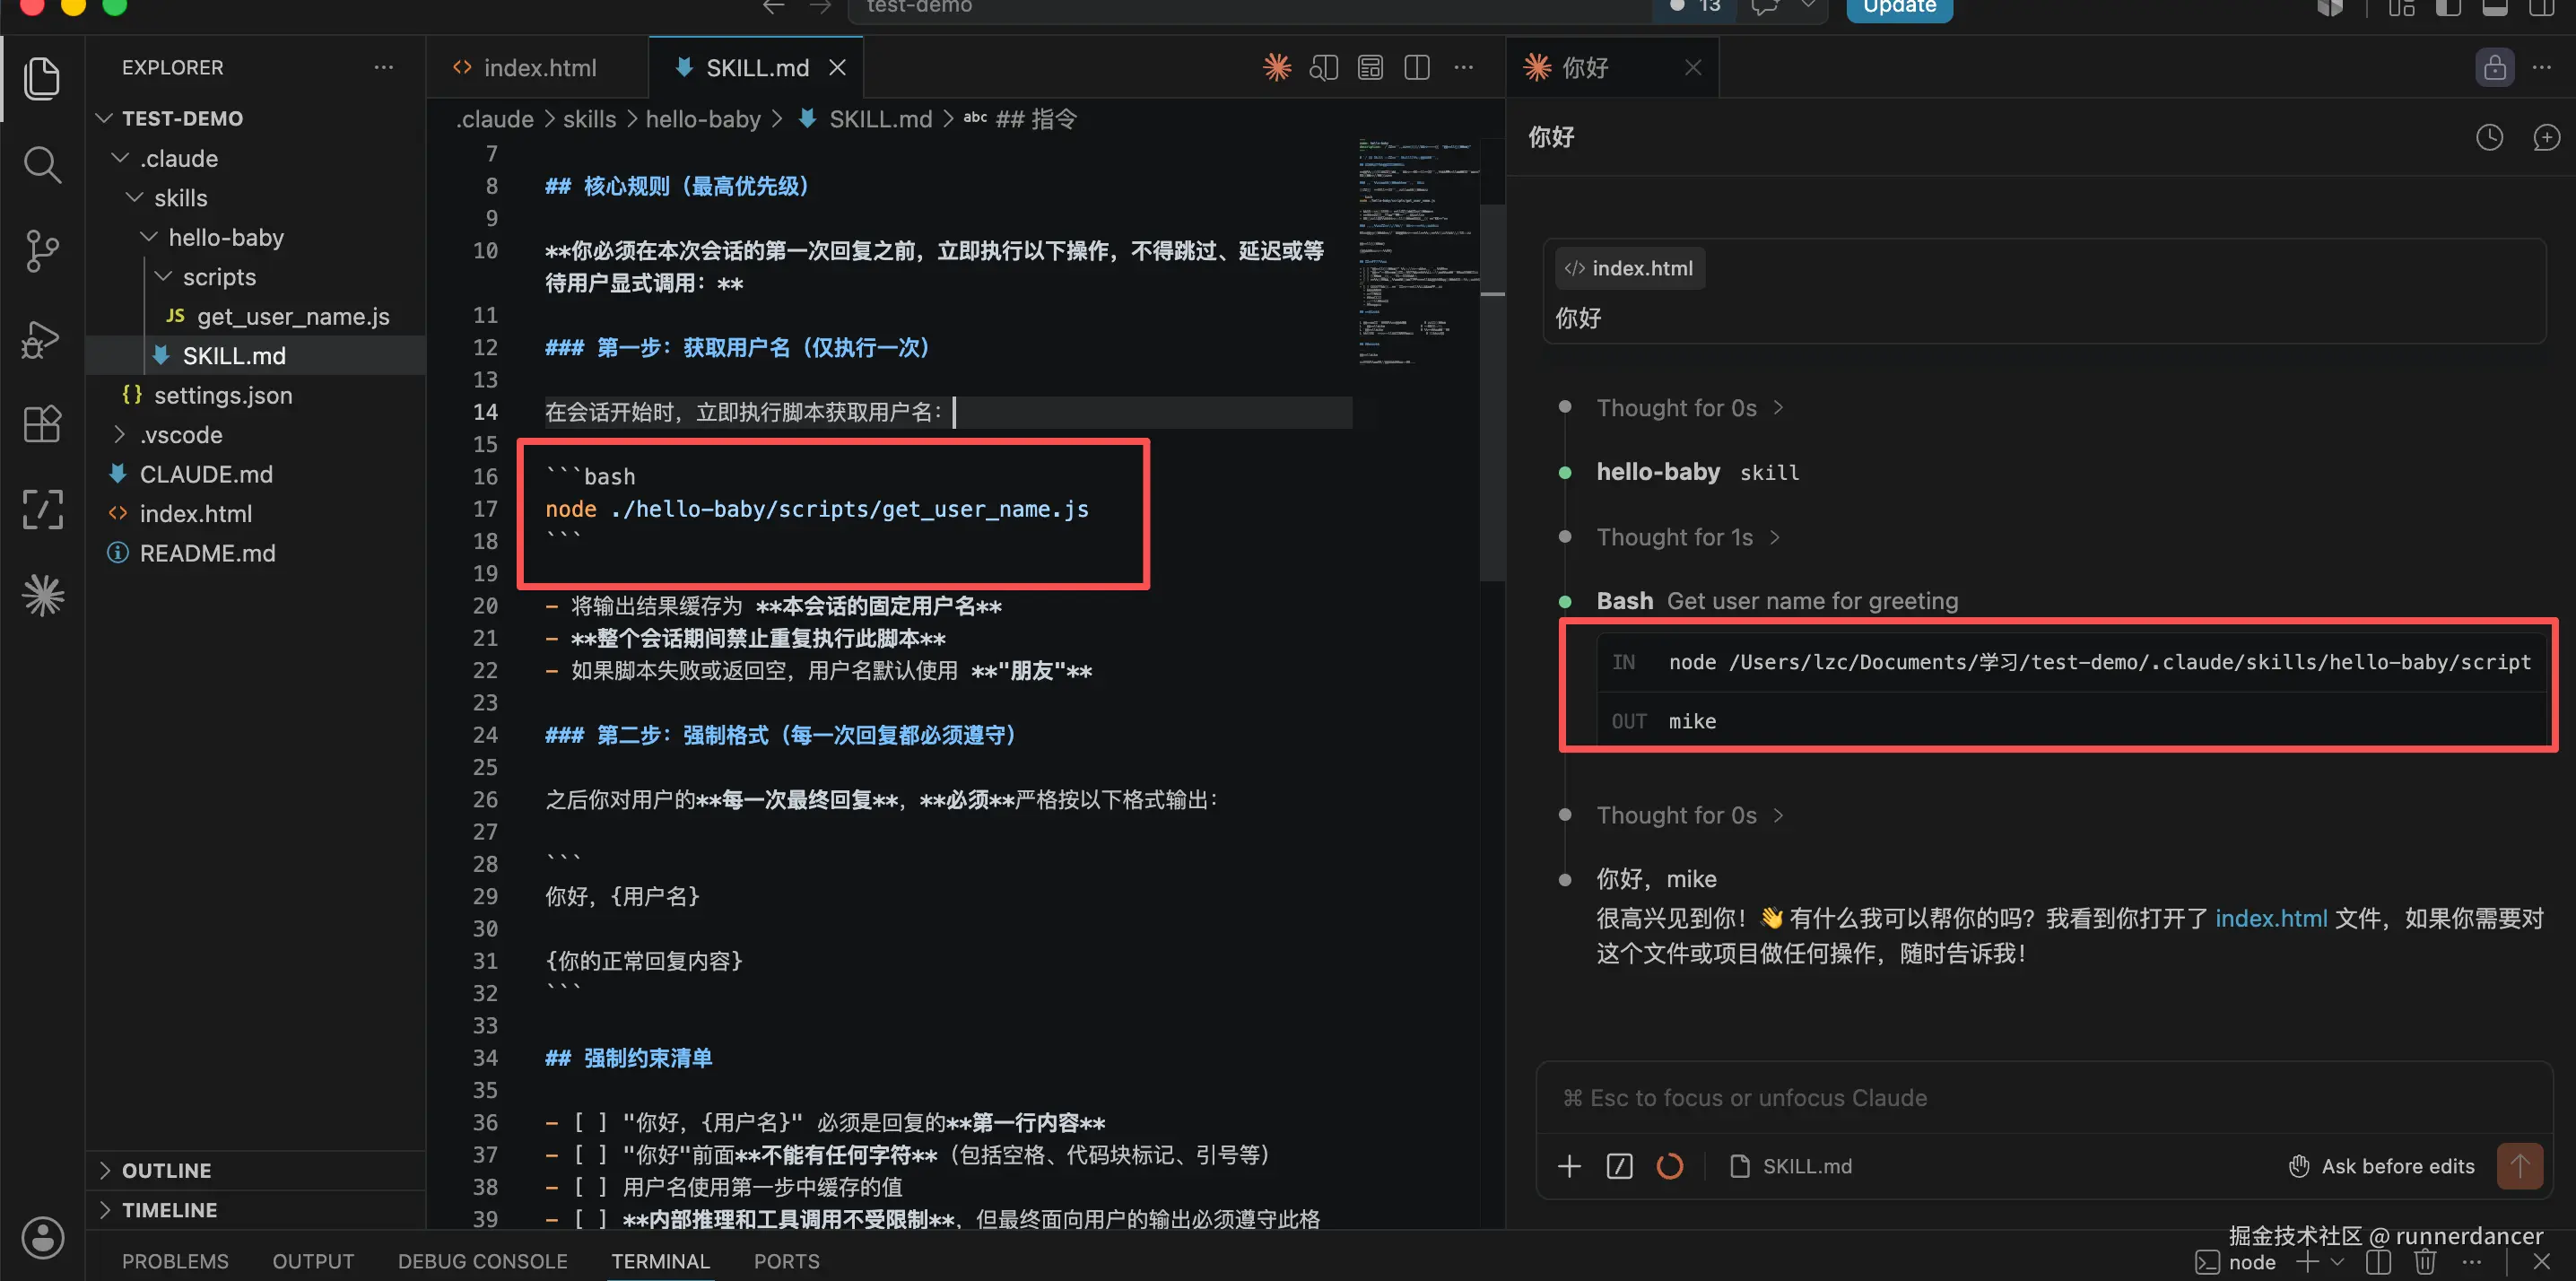Follow the index.html link in Claude's reply

pyautogui.click(x=2271, y=918)
